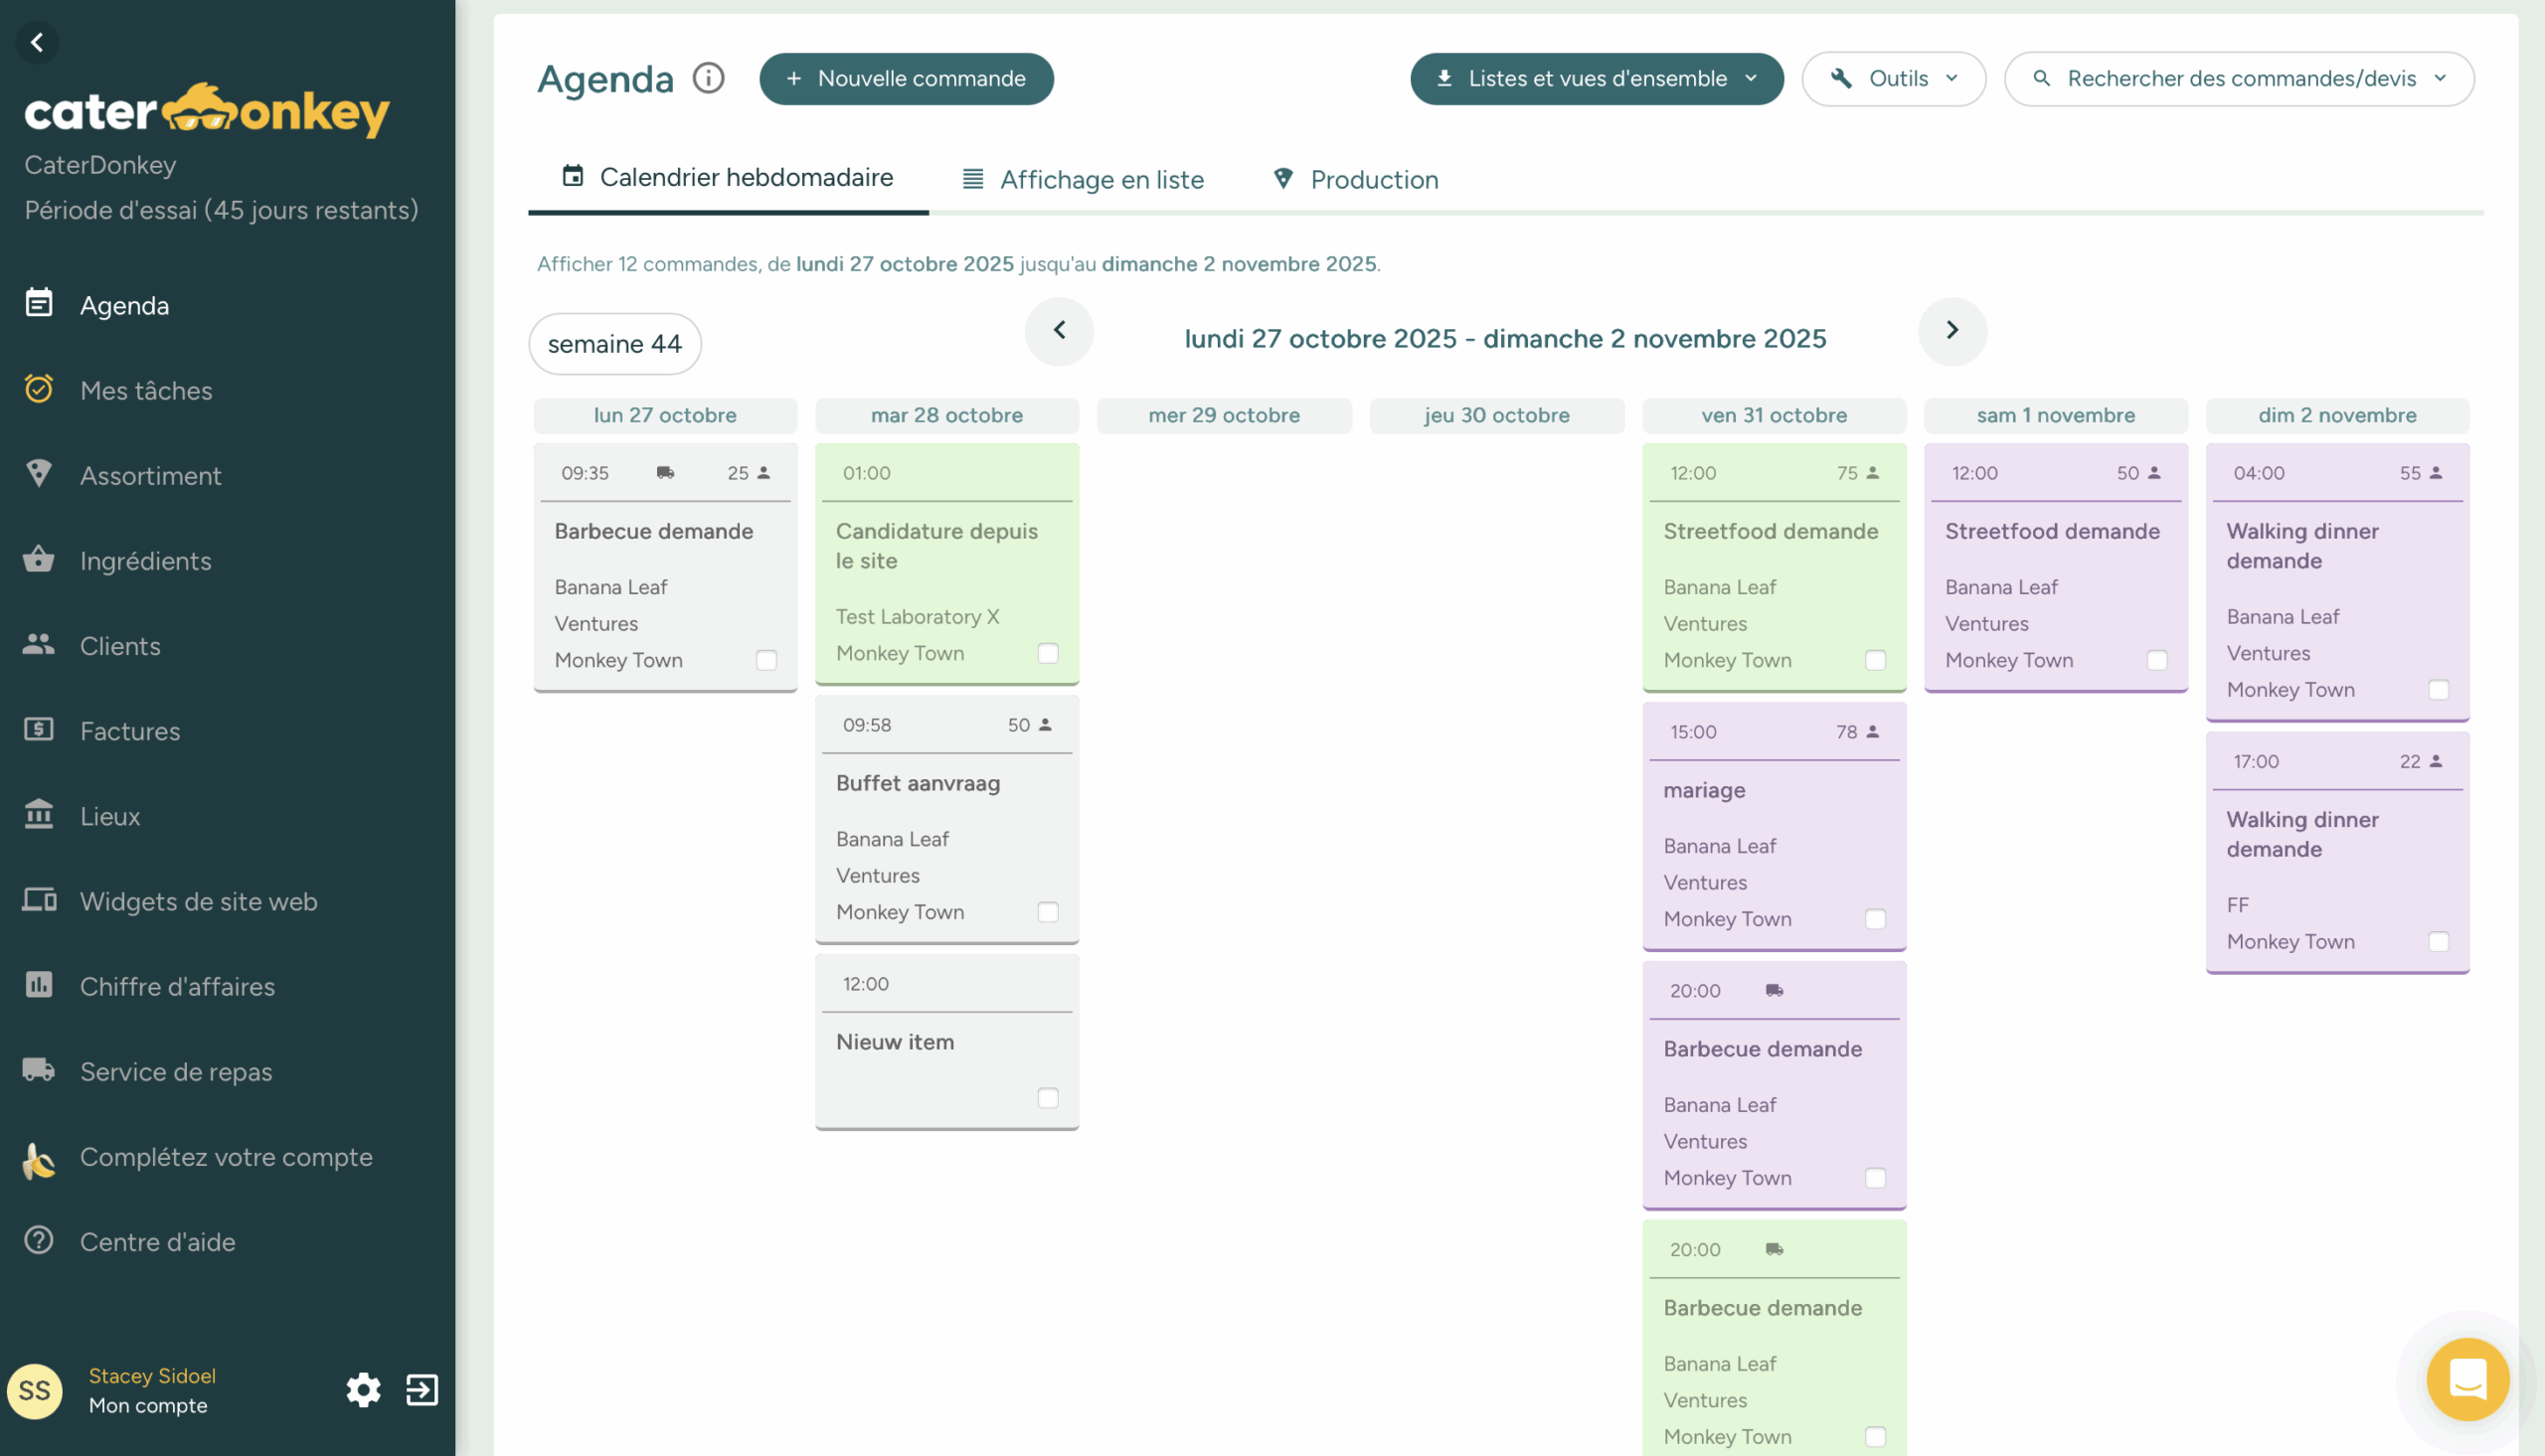Click Nouvelle commande button
The height and width of the screenshot is (1456, 2545).
pos(906,78)
